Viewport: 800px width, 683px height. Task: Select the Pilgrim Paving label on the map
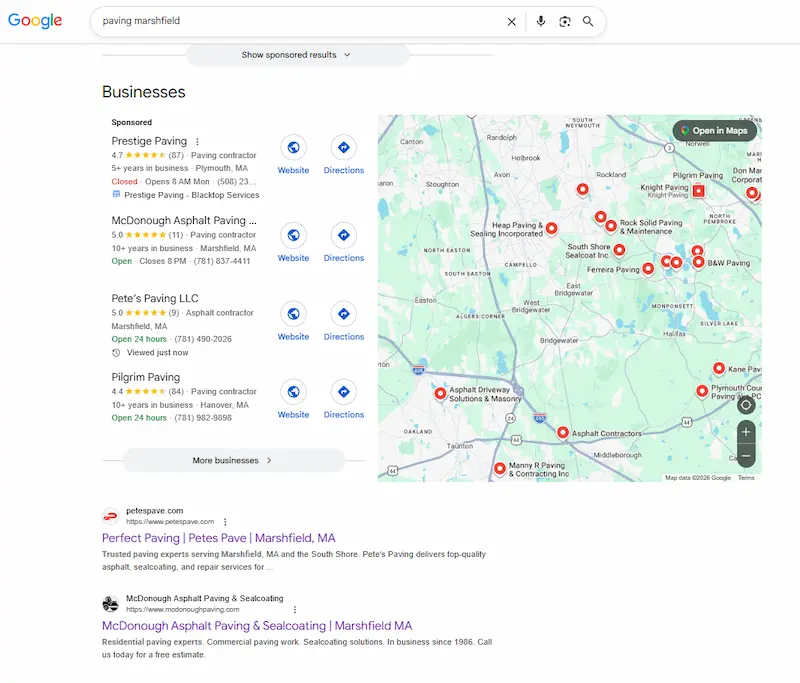697,175
